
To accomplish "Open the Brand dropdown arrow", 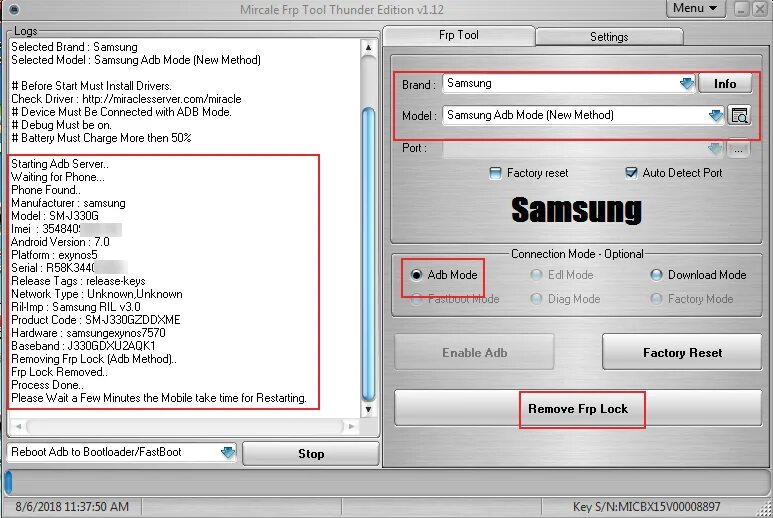I will (687, 83).
